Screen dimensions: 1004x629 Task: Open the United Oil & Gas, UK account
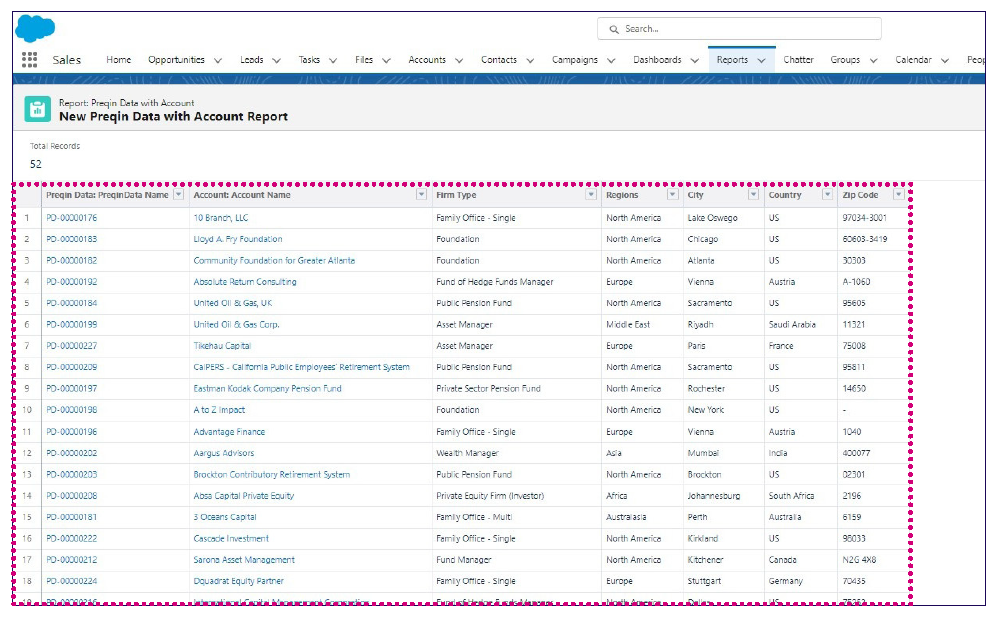tap(232, 303)
